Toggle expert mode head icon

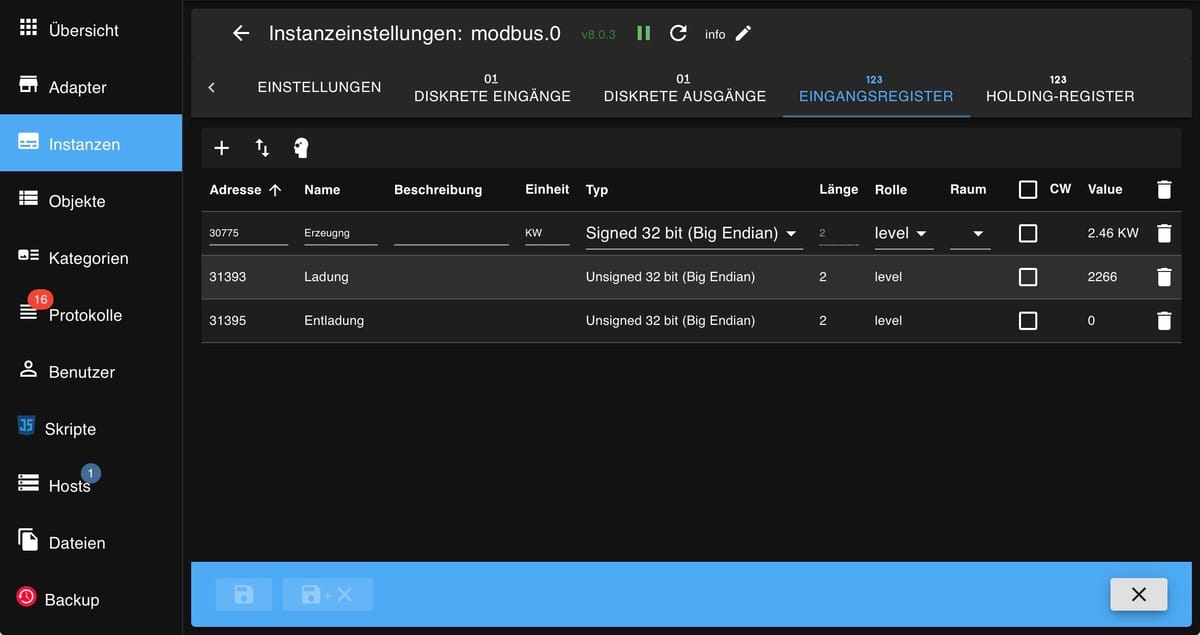pyautogui.click(x=301, y=148)
